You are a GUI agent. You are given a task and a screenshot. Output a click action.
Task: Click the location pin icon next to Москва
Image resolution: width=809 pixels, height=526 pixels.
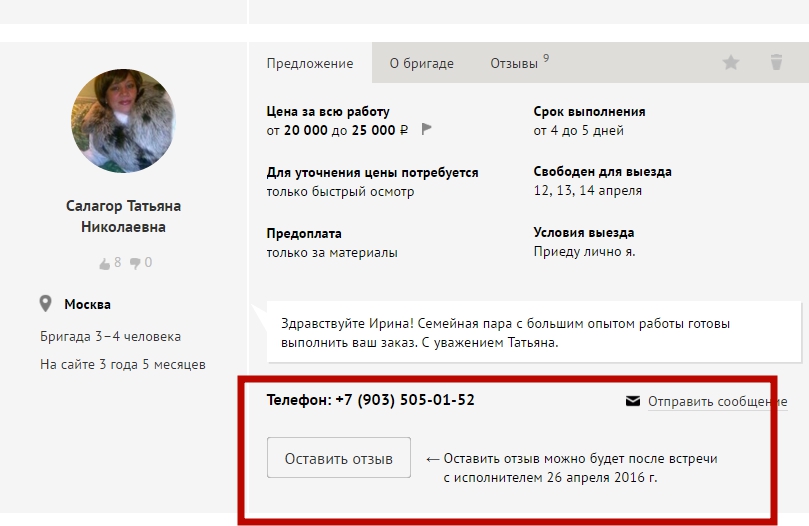(46, 304)
